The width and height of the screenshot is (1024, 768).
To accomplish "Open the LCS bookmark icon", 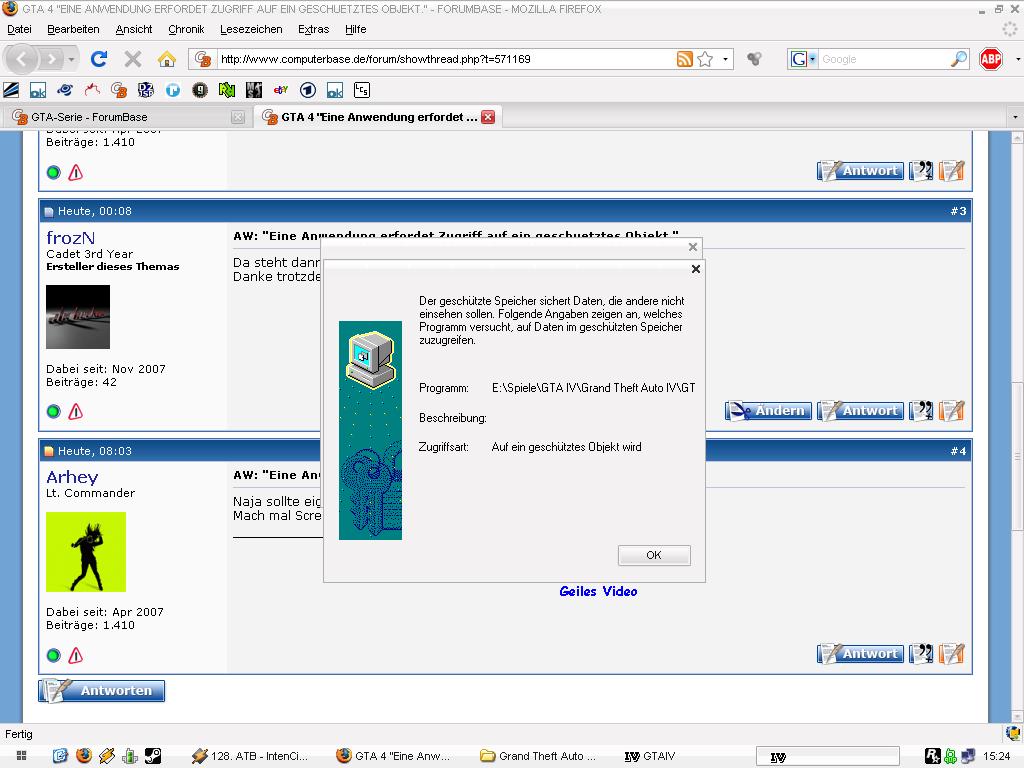I will click(362, 90).
